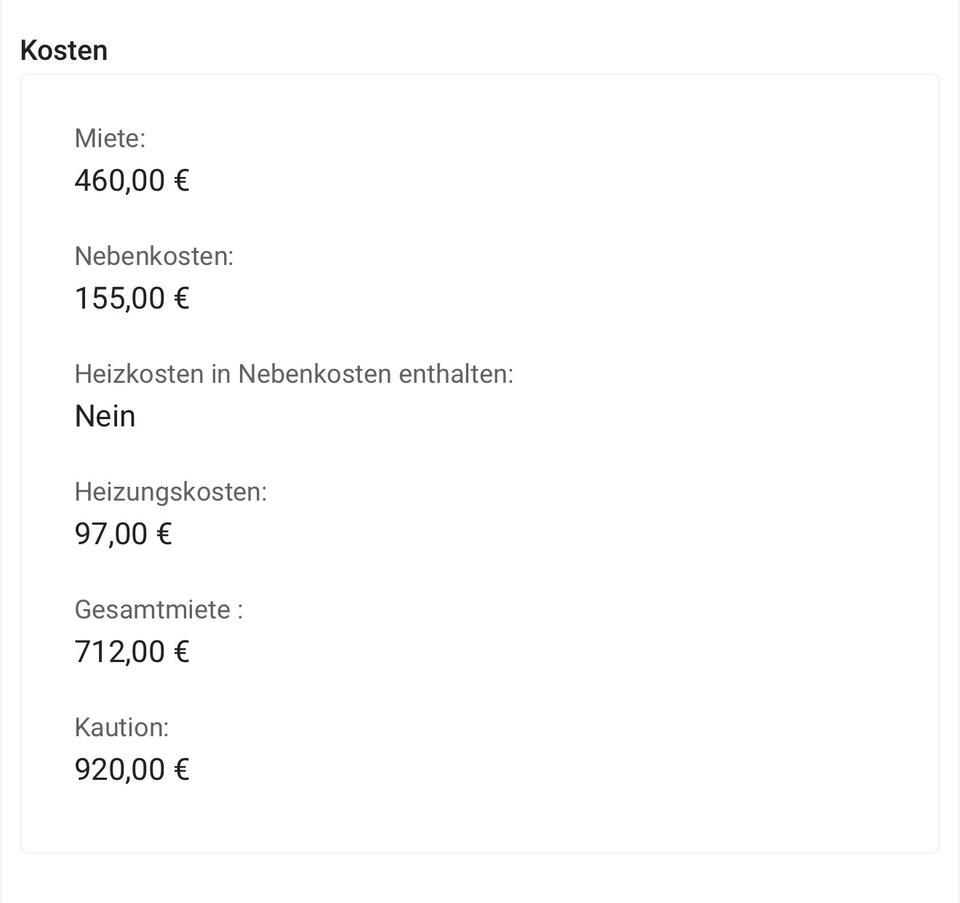Viewport: 960px width, 903px height.
Task: Click the Heizkosten in Nebenkosten enthalten label
Action: [293, 374]
